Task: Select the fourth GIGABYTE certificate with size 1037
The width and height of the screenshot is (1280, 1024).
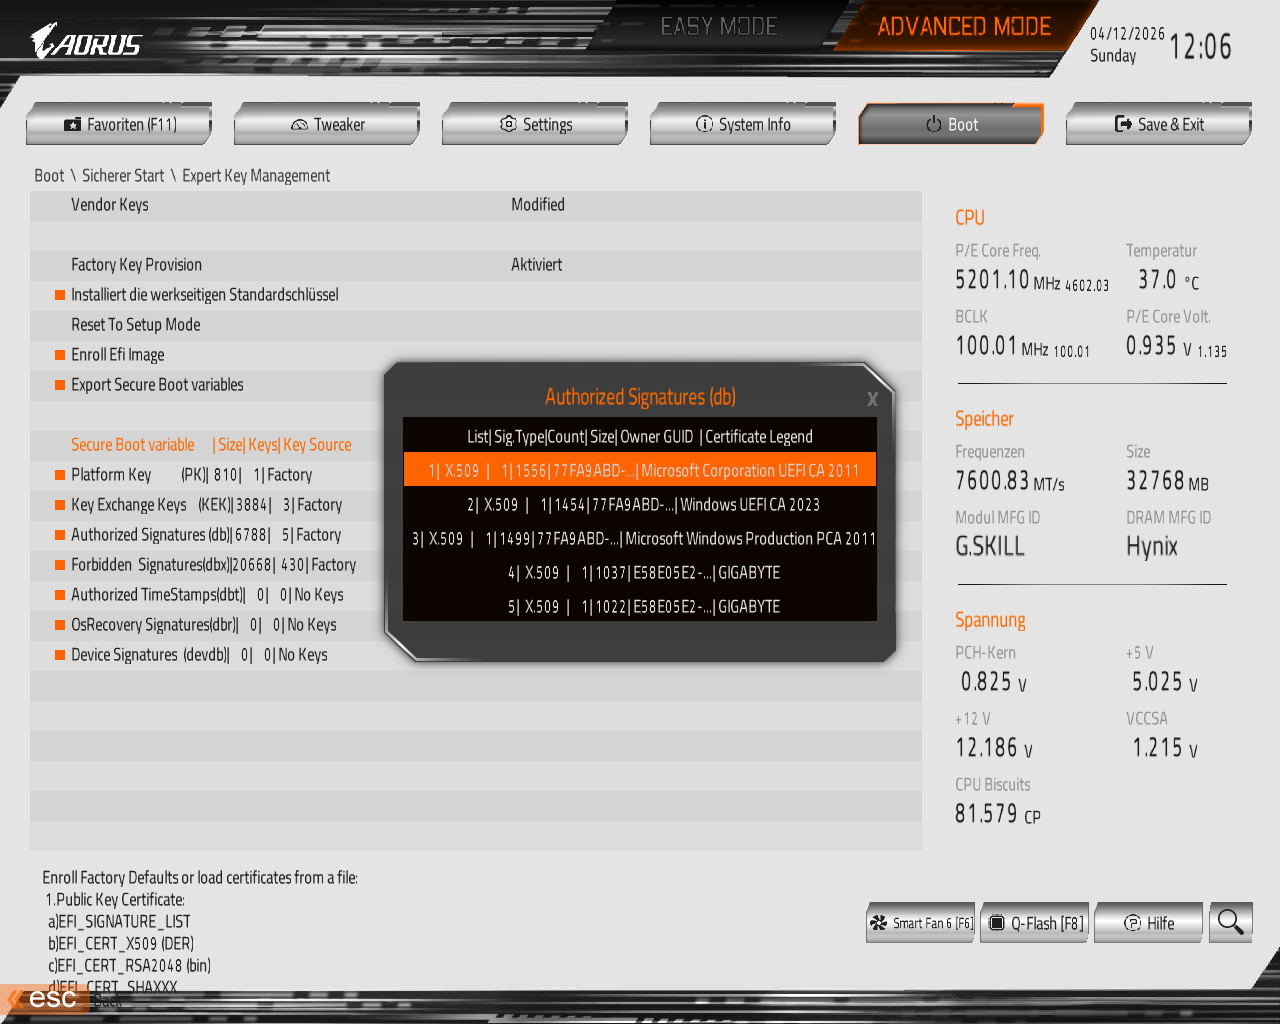Action: [x=640, y=572]
